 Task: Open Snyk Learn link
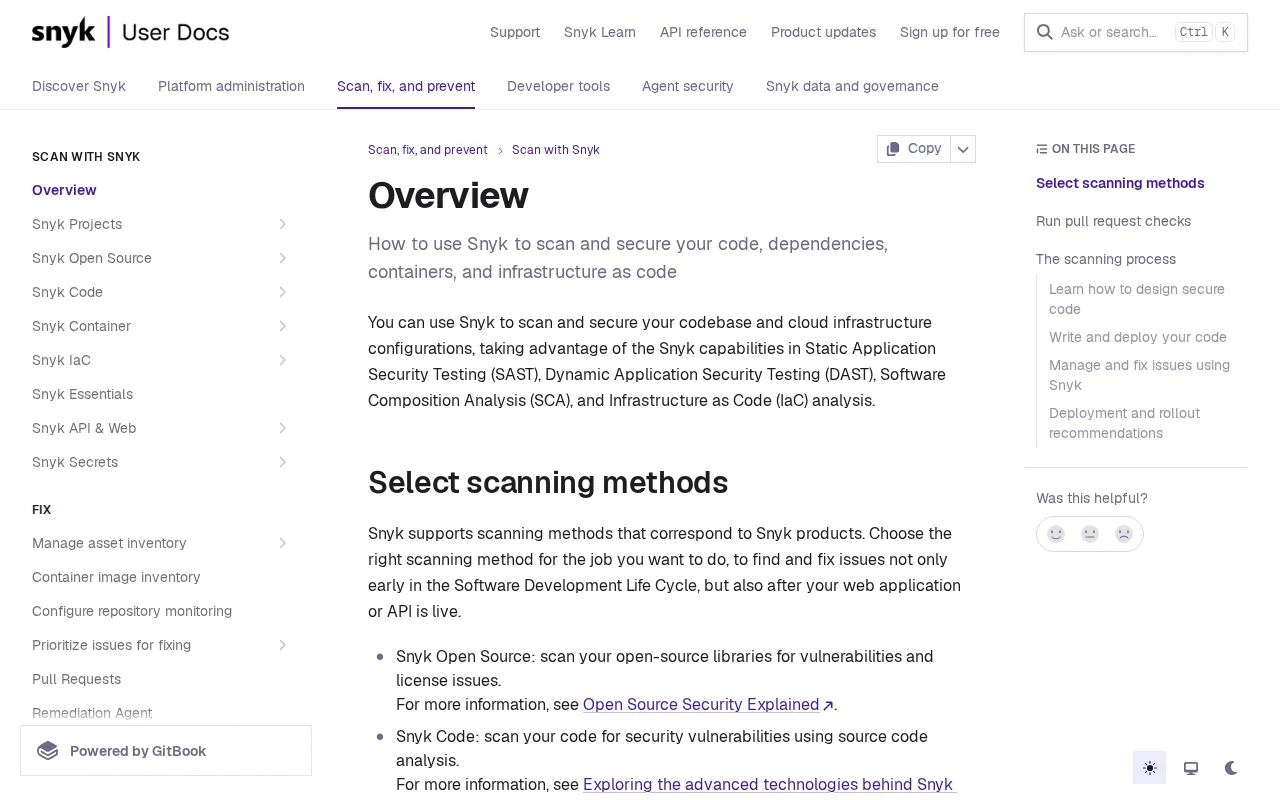point(600,32)
